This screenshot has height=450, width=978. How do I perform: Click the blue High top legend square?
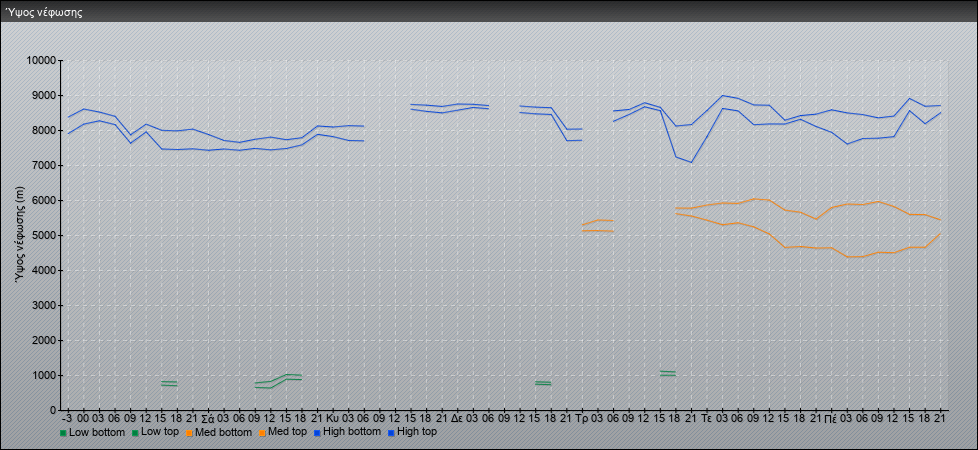(x=391, y=433)
